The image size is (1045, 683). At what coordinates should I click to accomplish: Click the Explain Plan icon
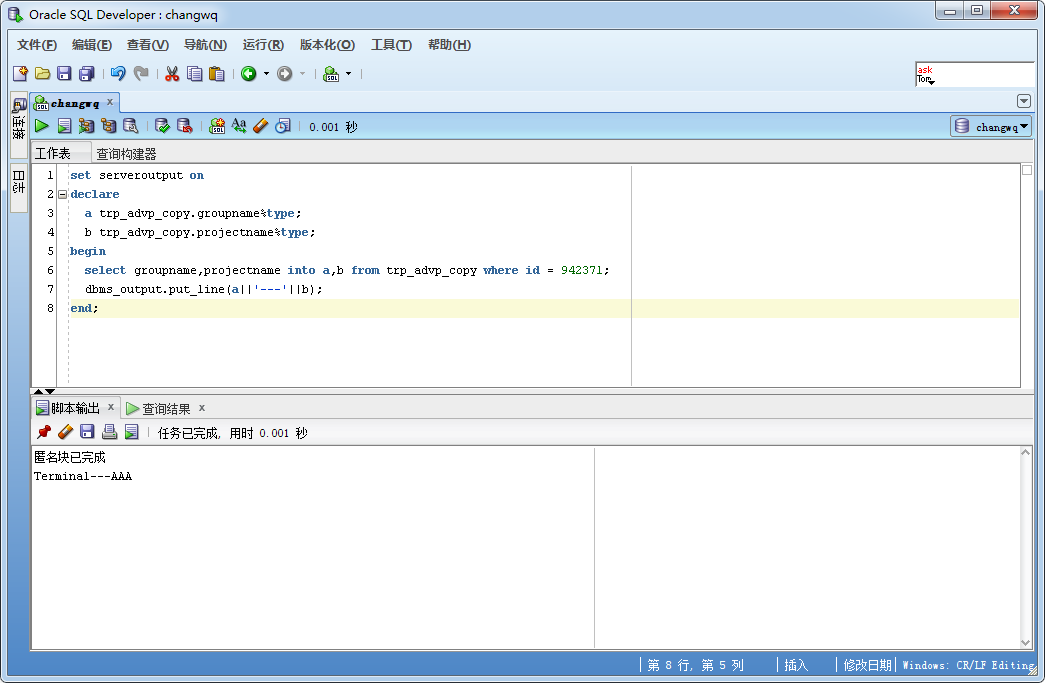(108, 125)
